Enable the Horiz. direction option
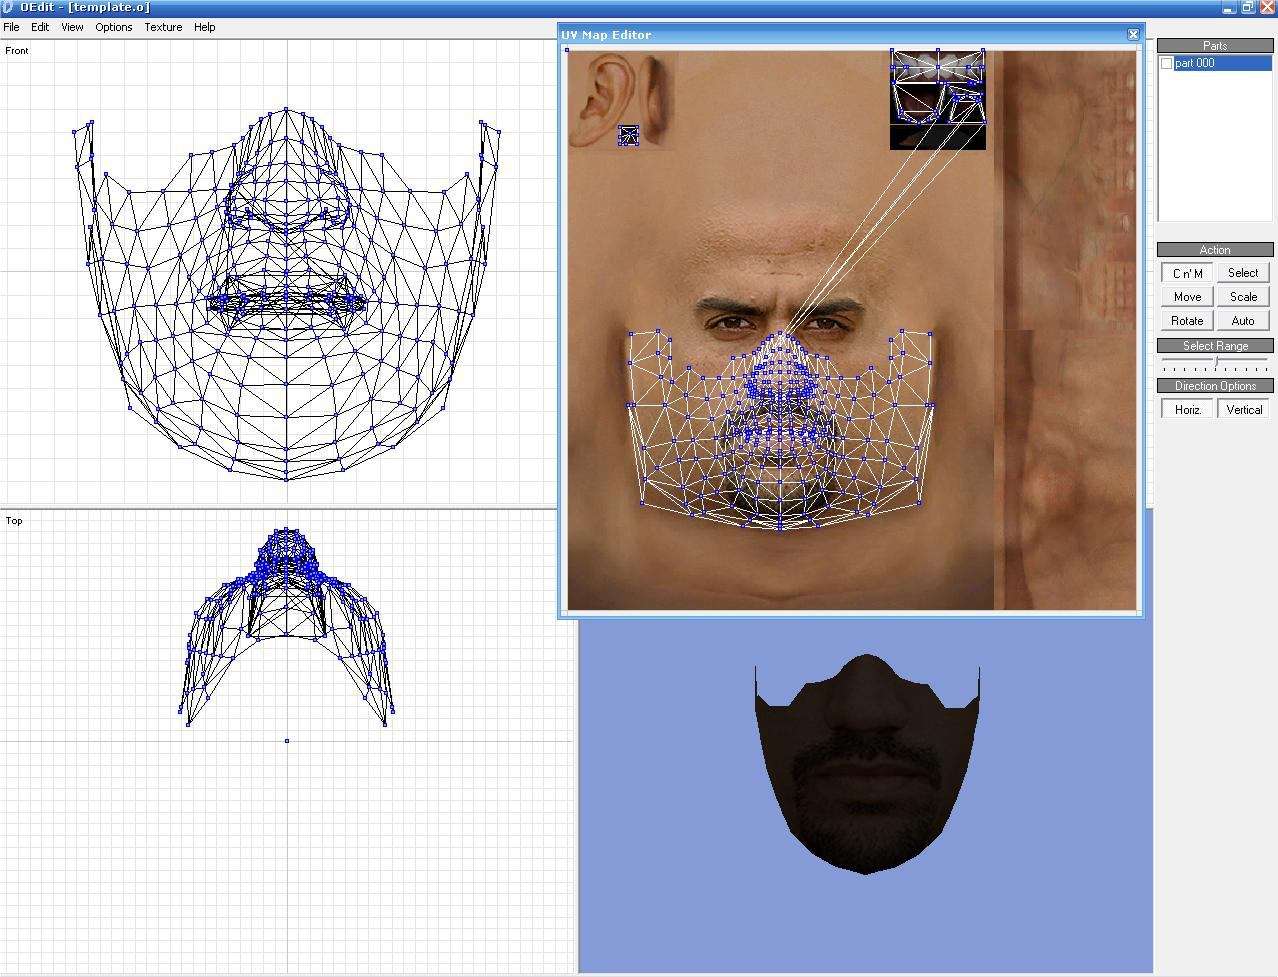The image size is (1278, 977). coord(1187,410)
